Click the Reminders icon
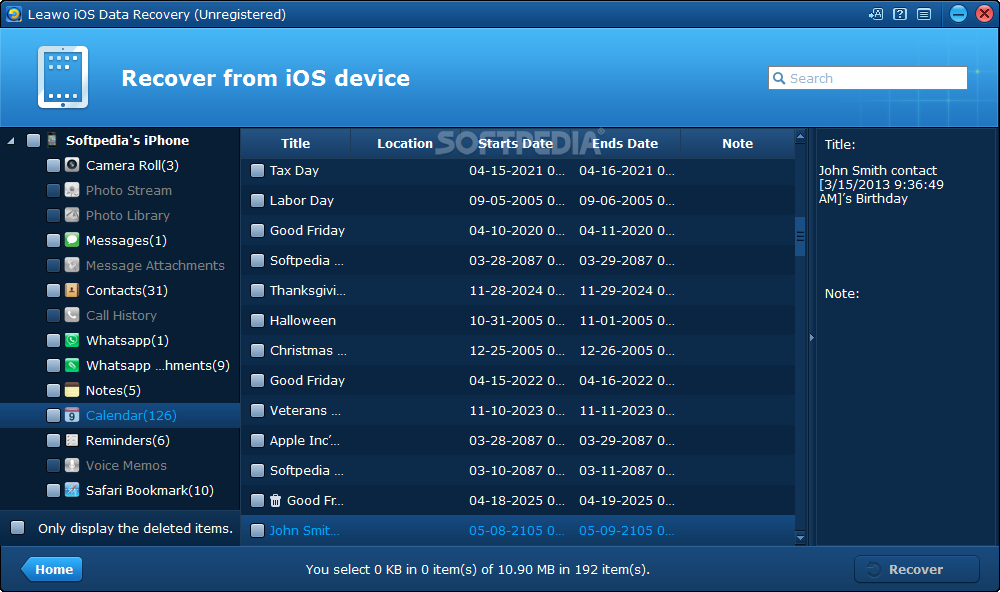This screenshot has width=1000, height=592. tap(72, 440)
